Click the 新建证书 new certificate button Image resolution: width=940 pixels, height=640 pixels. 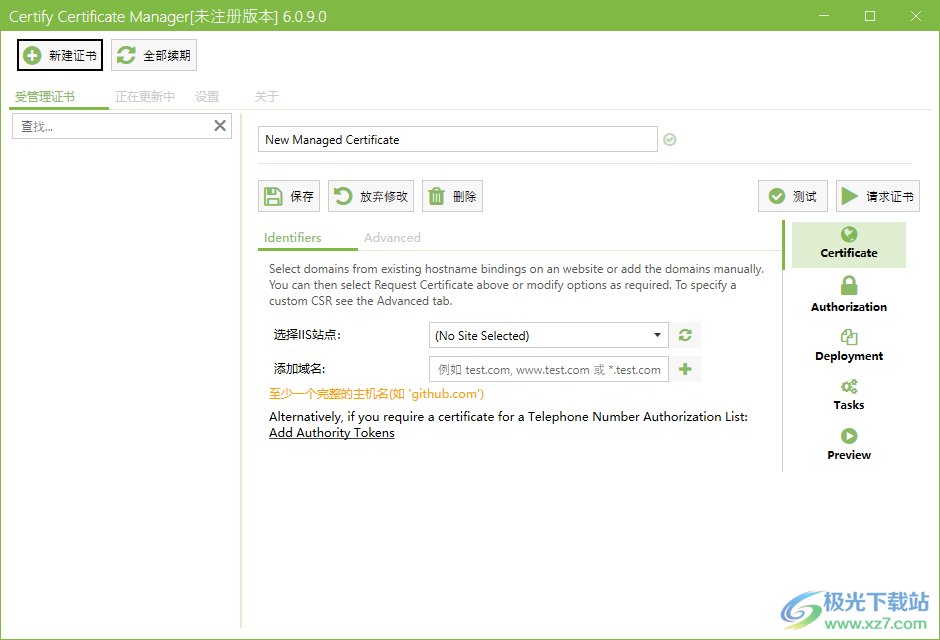click(x=60, y=55)
